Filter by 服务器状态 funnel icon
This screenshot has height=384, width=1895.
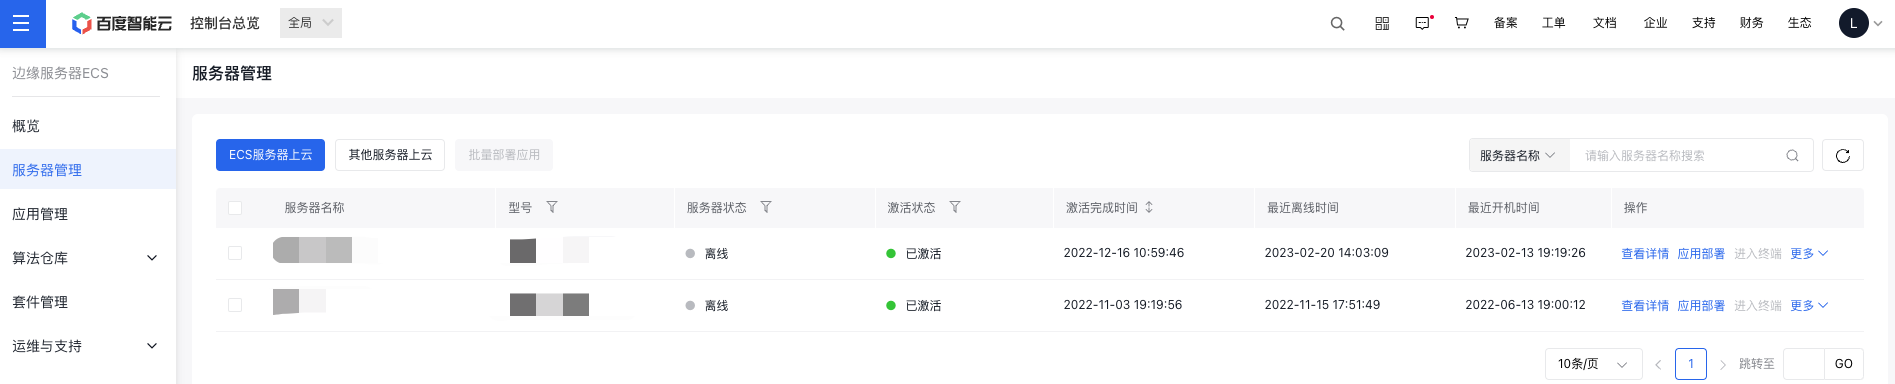click(766, 207)
